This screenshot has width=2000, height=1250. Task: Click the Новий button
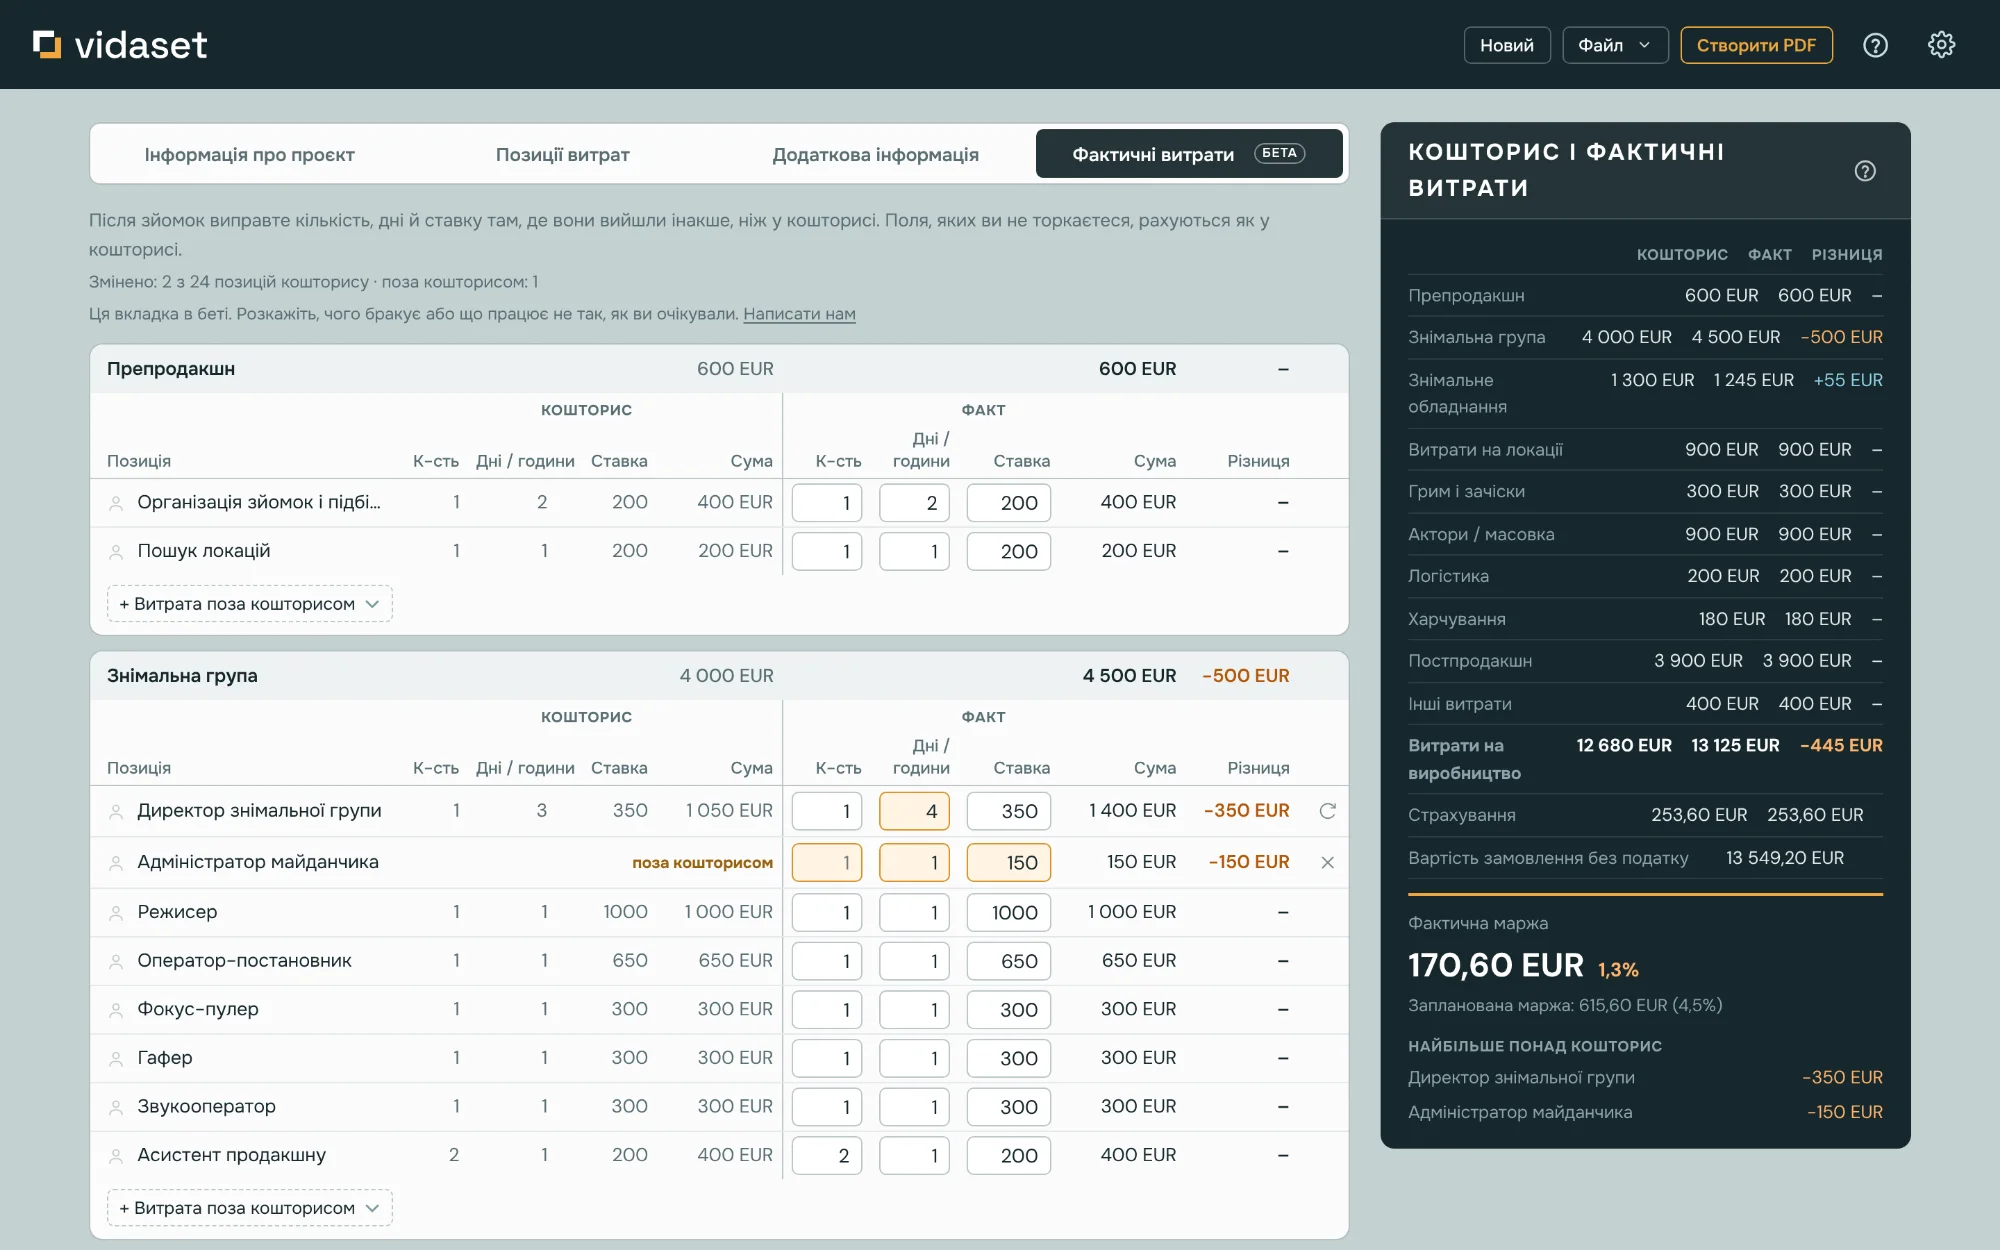[x=1507, y=45]
